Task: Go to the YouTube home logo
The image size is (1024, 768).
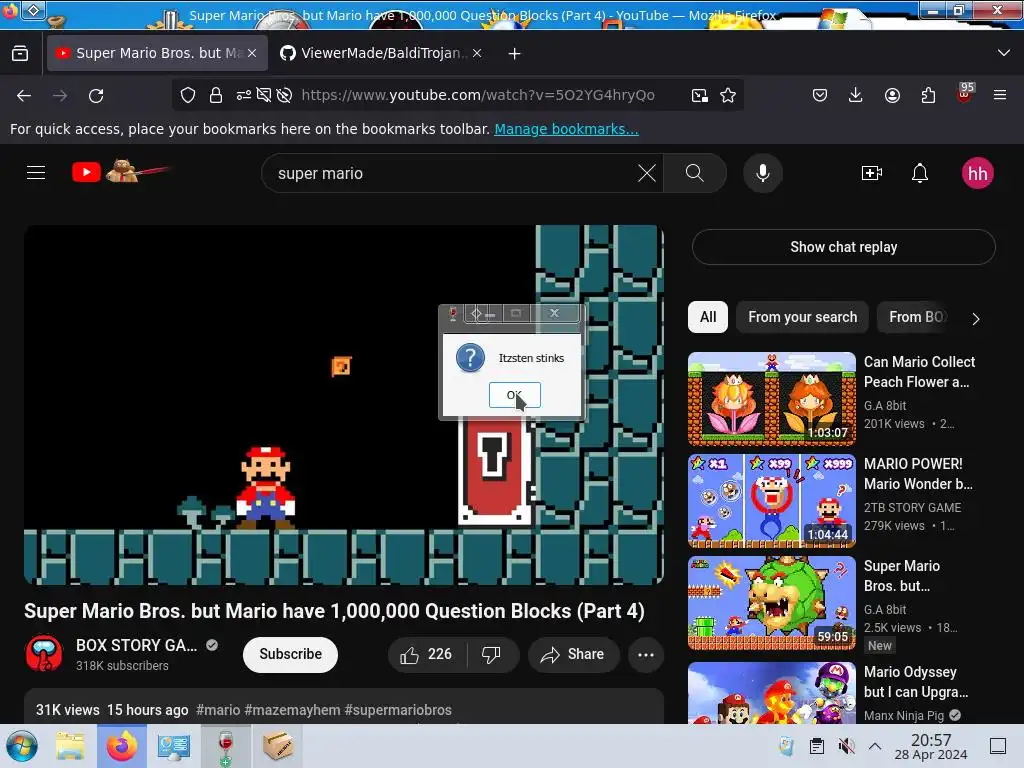Action: point(120,172)
